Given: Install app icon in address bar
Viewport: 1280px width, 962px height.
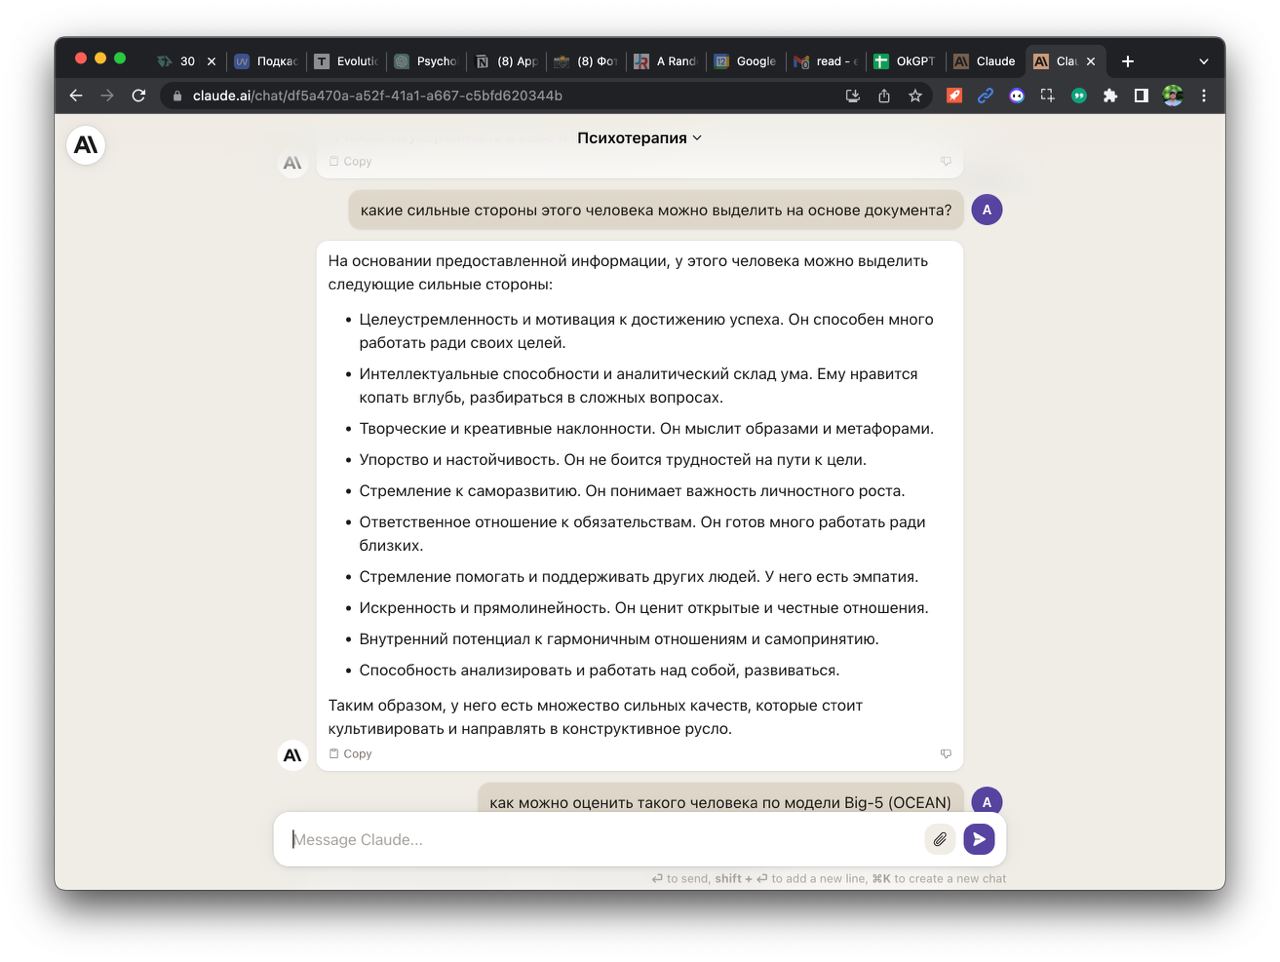Looking at the screenshot, I should pos(853,95).
